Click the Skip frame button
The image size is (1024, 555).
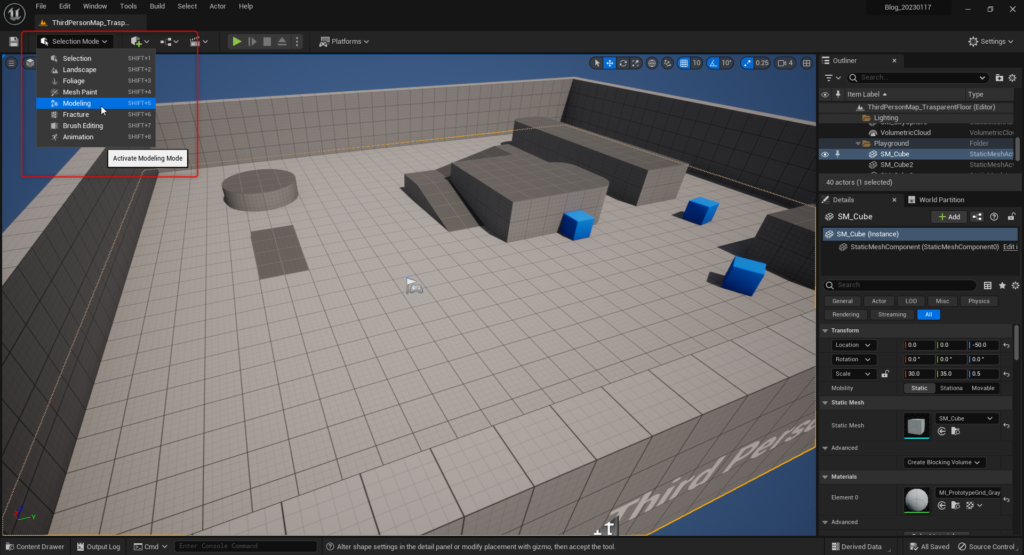(252, 41)
